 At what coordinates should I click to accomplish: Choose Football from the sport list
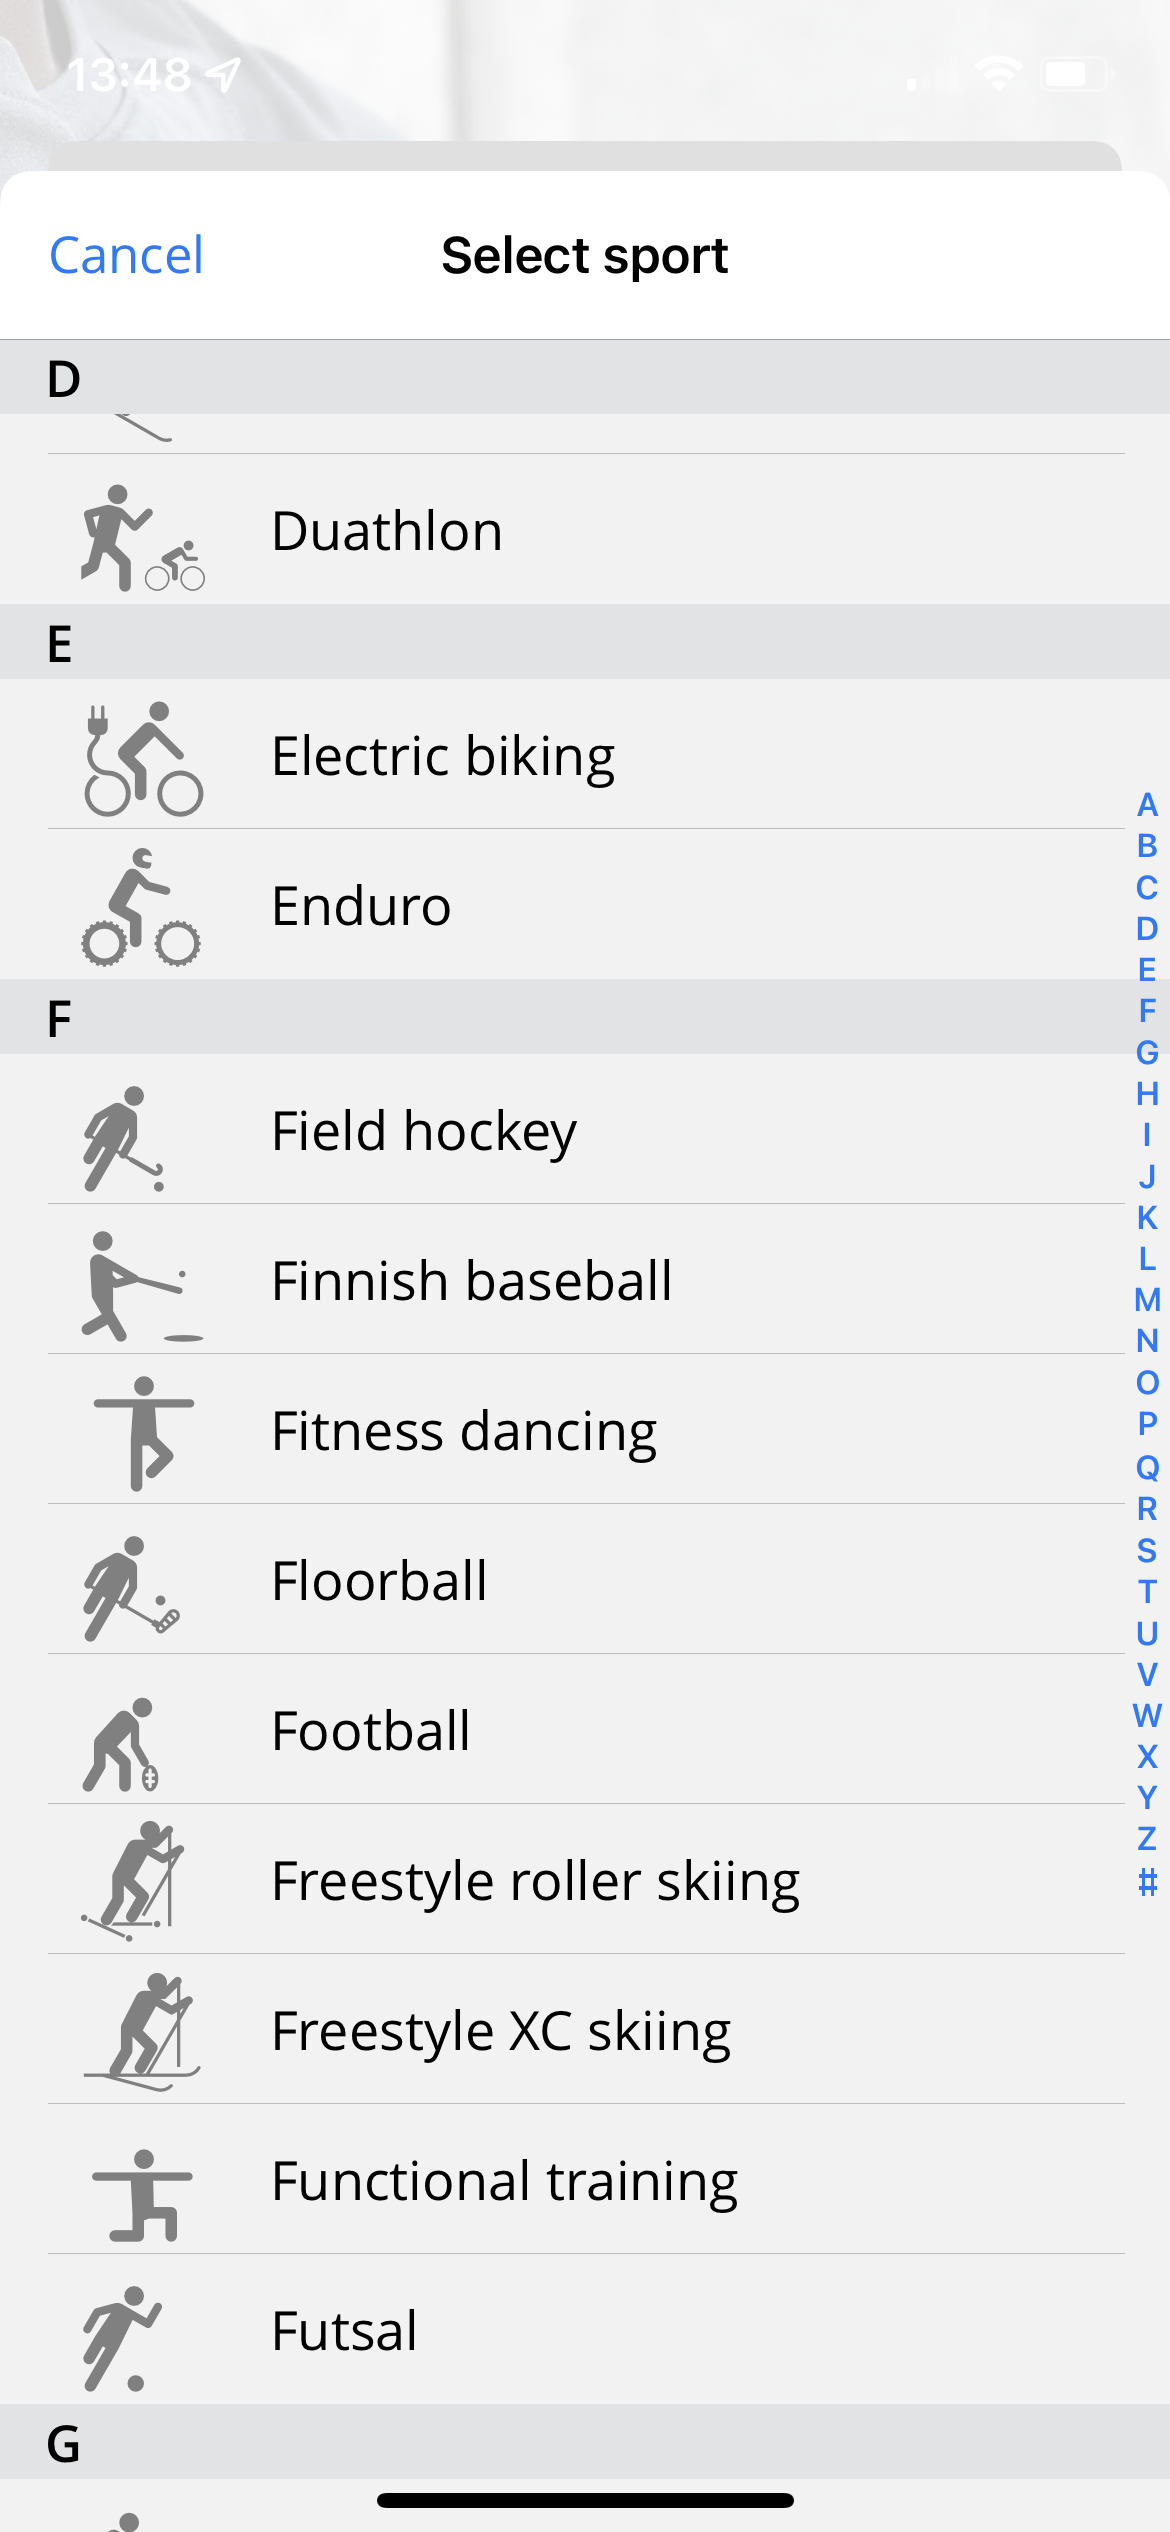tap(370, 1731)
